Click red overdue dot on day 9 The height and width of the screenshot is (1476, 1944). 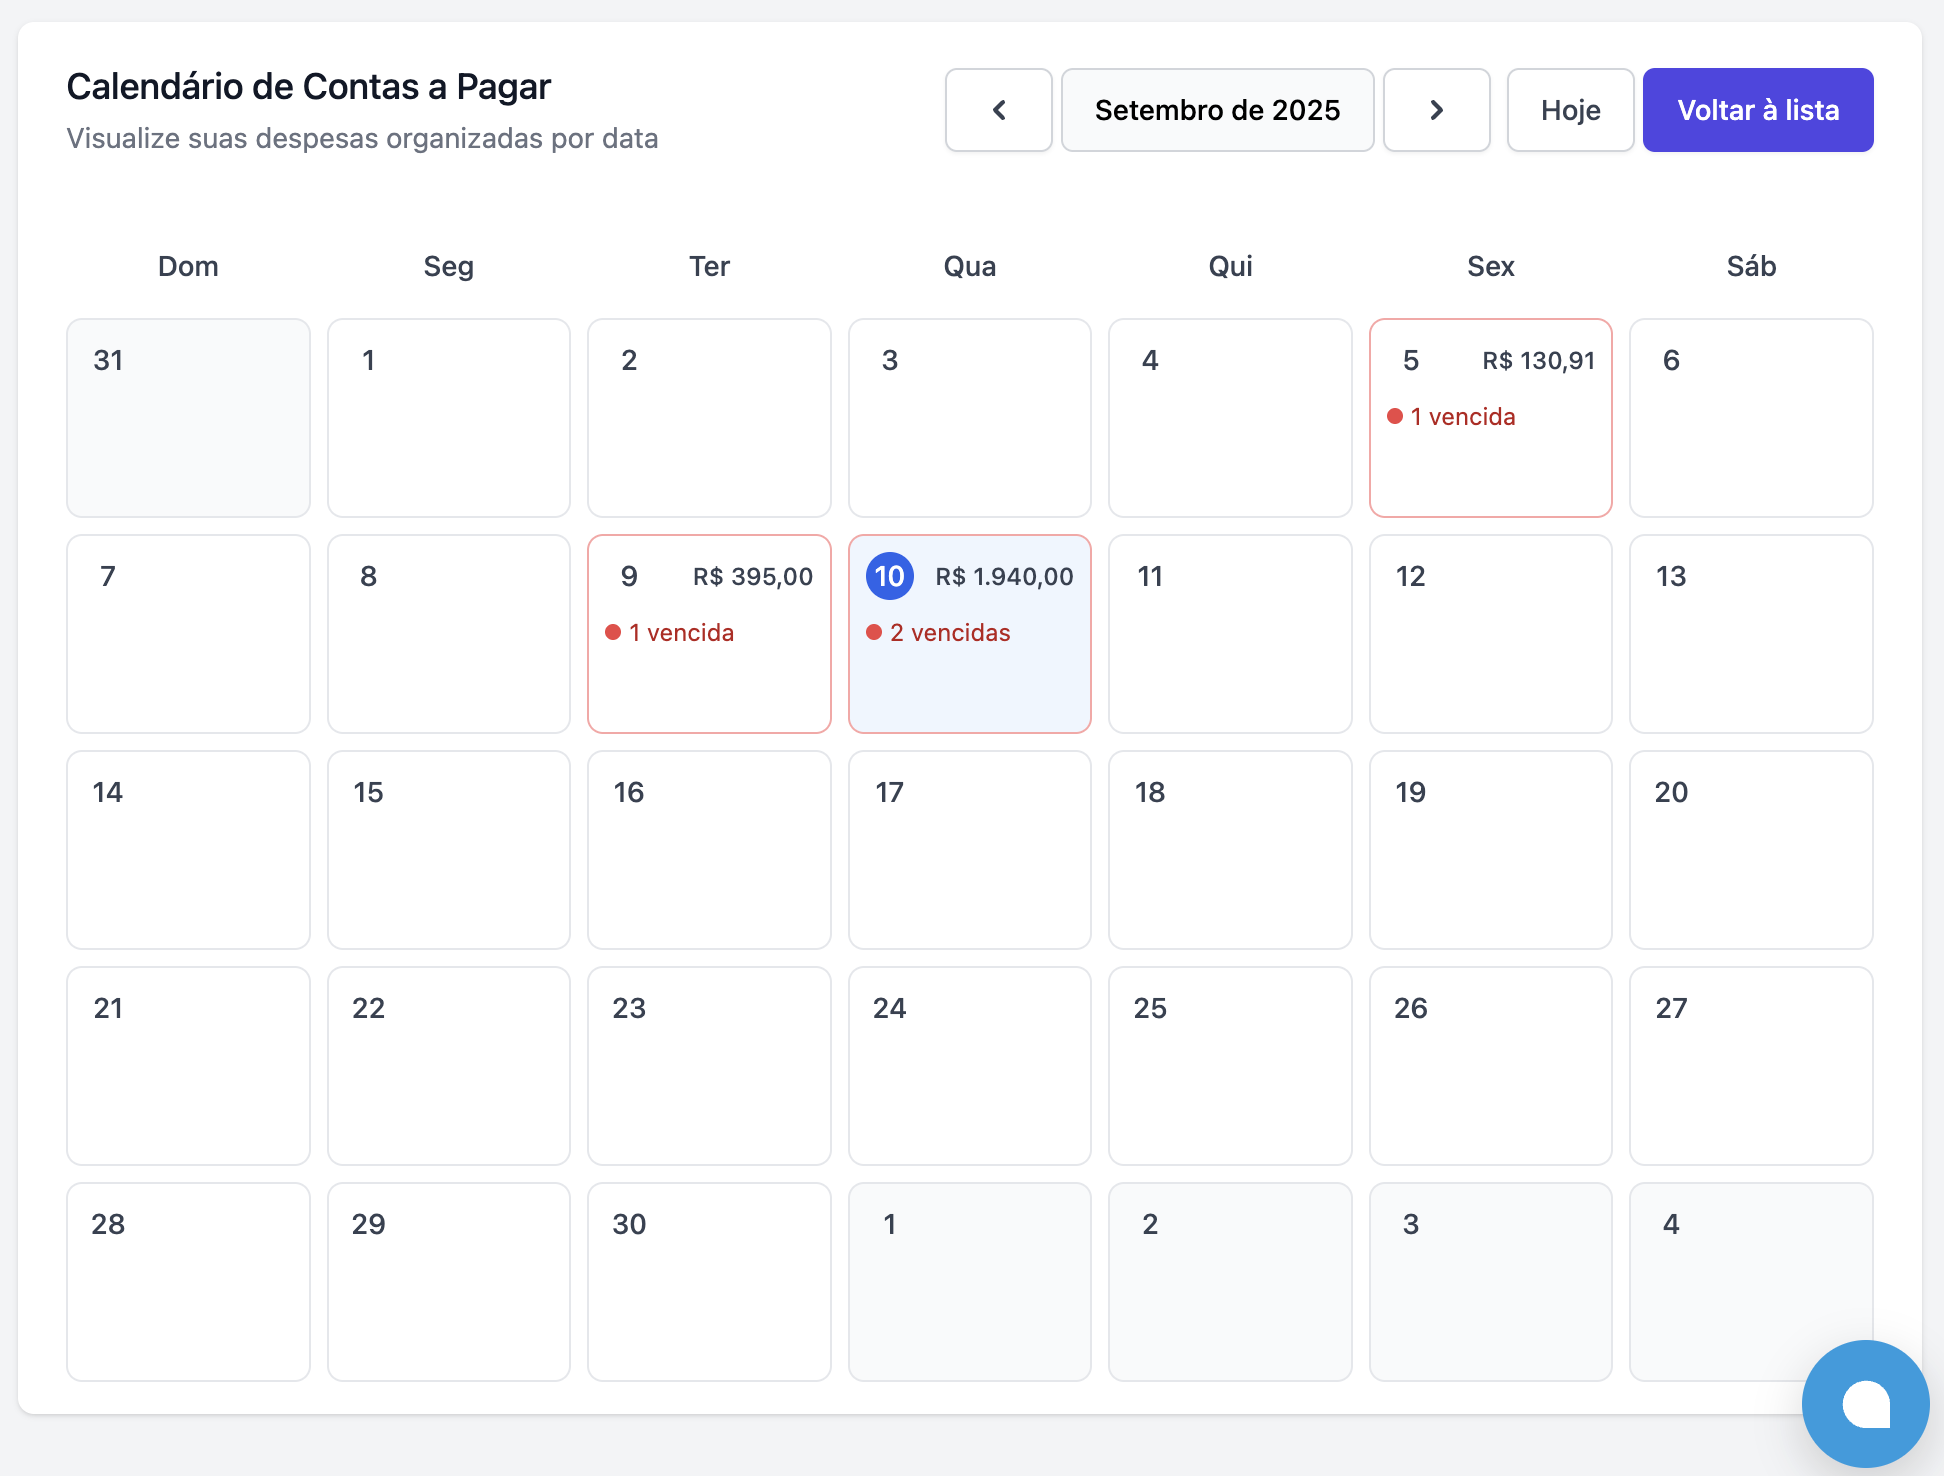point(613,632)
